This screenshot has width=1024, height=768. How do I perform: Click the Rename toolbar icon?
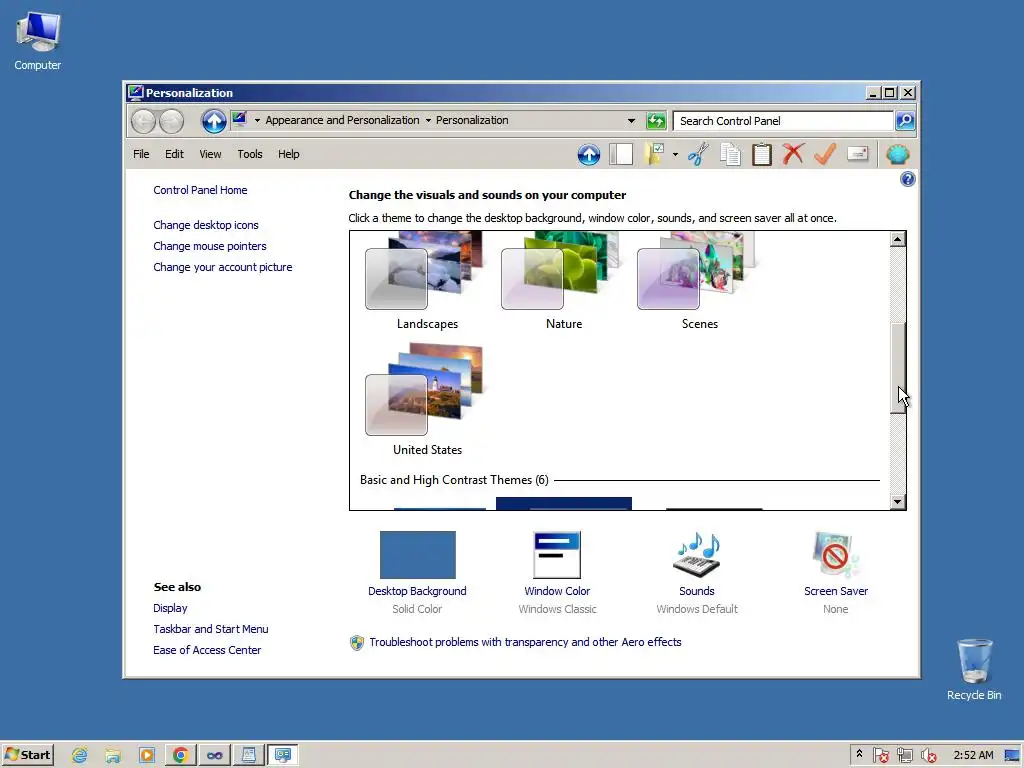coord(857,154)
